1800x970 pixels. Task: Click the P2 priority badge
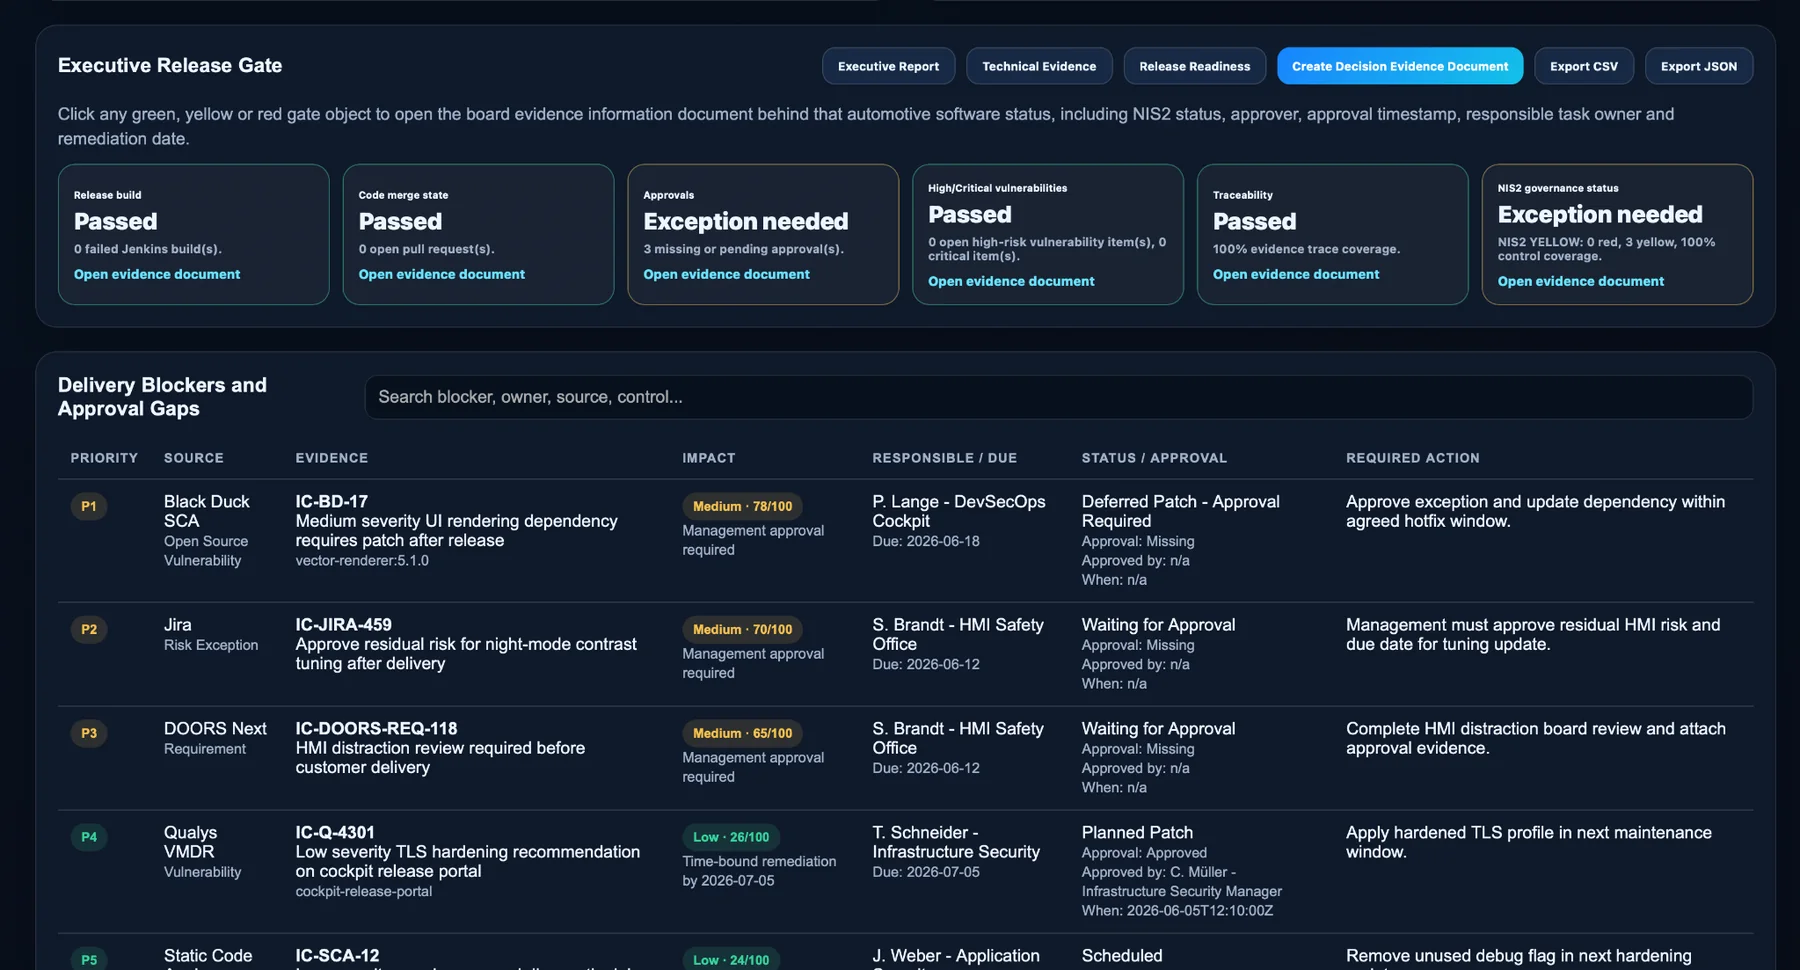pyautogui.click(x=89, y=630)
